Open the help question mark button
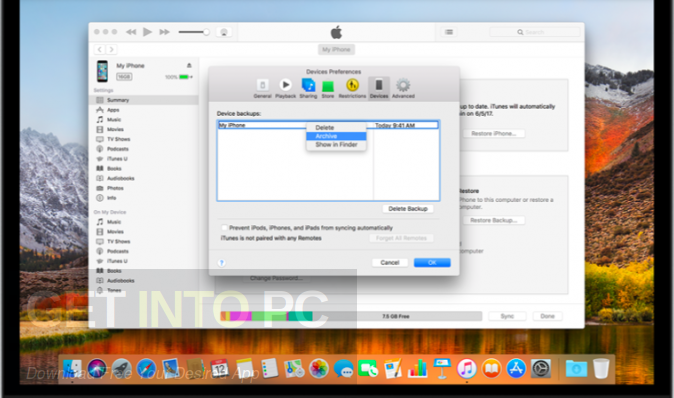Screen dimensions: 674x398 (222, 263)
